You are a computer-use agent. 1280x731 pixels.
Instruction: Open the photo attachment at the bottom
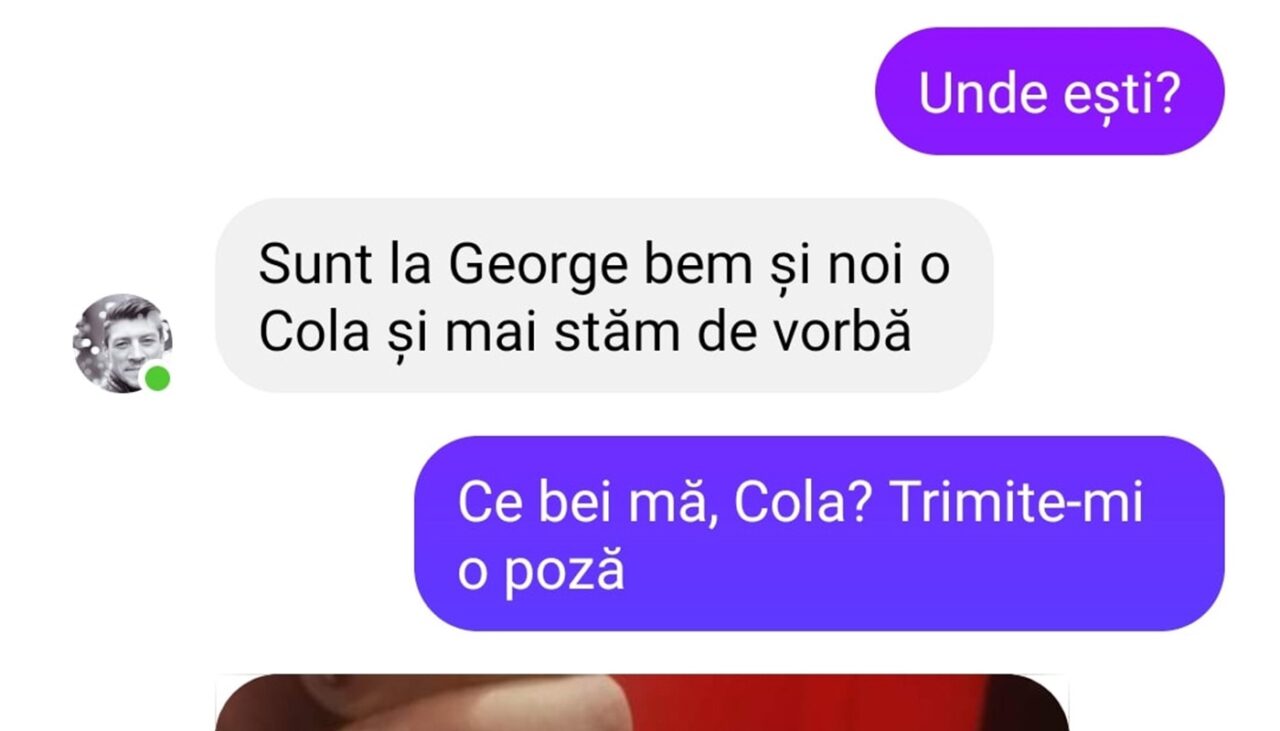642,703
